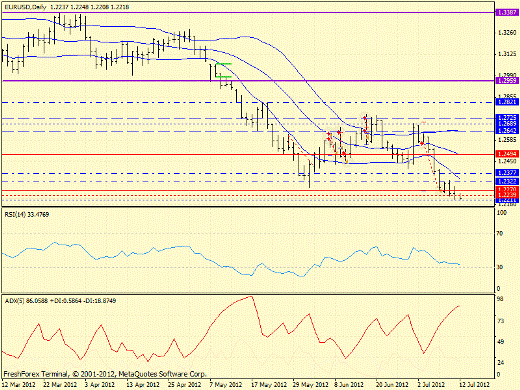Viewport: 520px width, 390px height.
Task: Click the 30 level on RSI scale
Action: [500, 267]
